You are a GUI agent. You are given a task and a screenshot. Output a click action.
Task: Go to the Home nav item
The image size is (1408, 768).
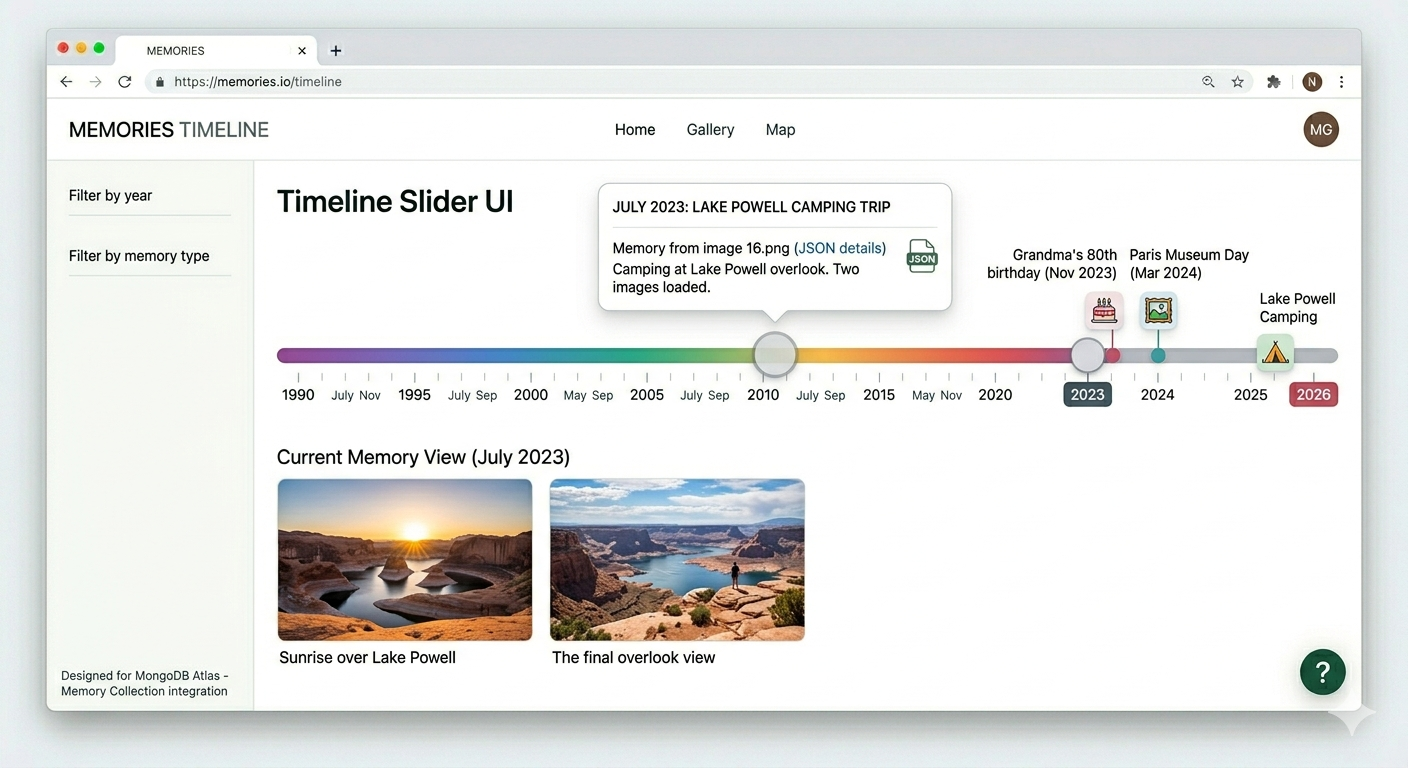[x=635, y=129]
